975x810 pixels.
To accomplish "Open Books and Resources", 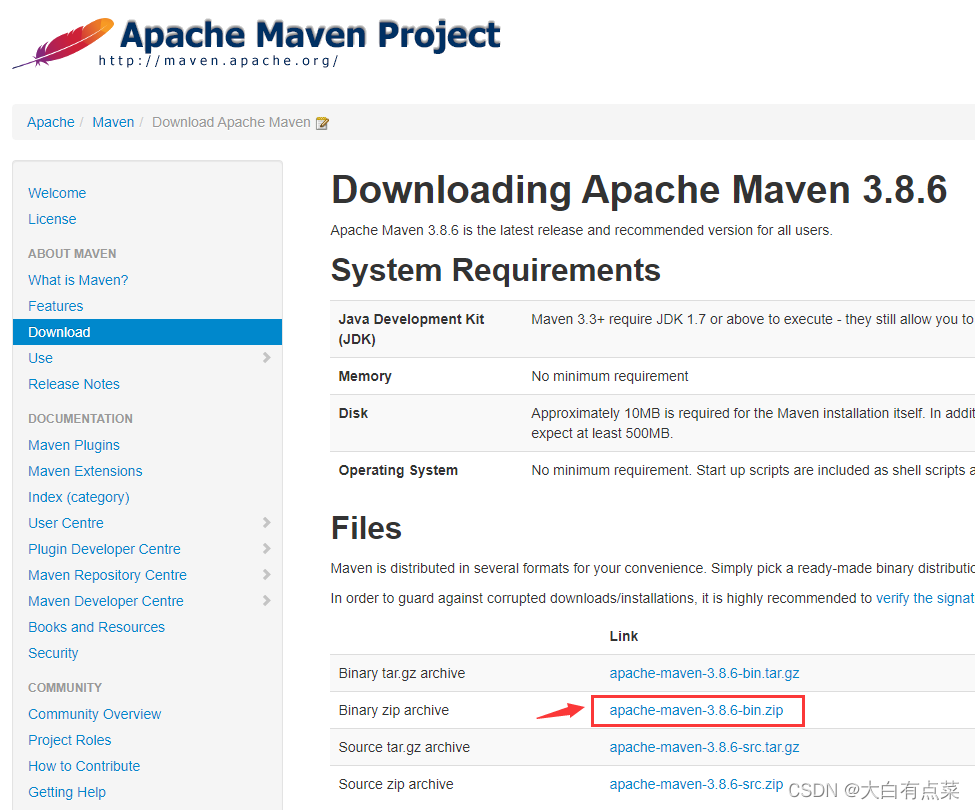I will pos(96,627).
